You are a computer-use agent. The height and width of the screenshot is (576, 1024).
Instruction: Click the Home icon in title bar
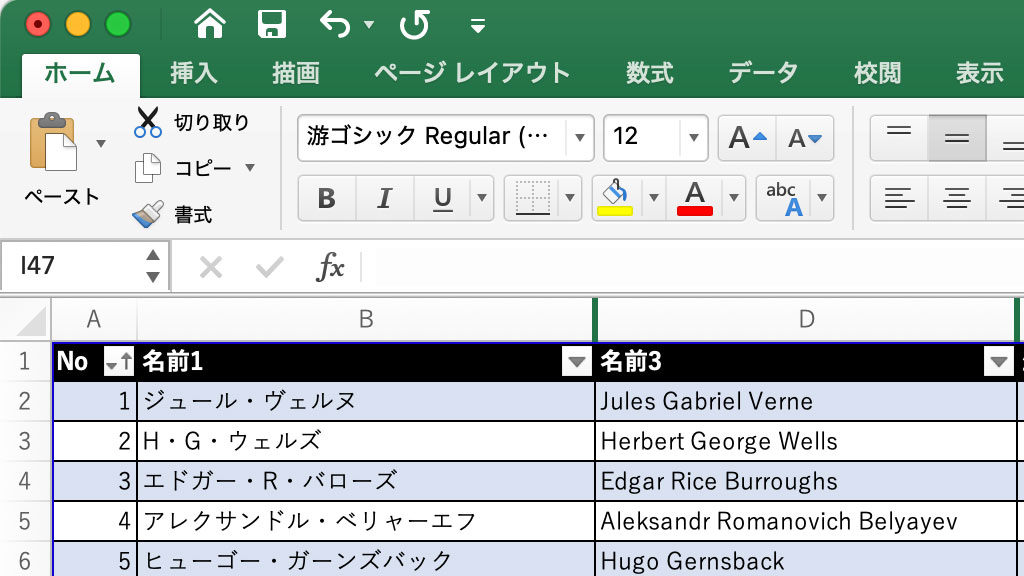[x=210, y=24]
